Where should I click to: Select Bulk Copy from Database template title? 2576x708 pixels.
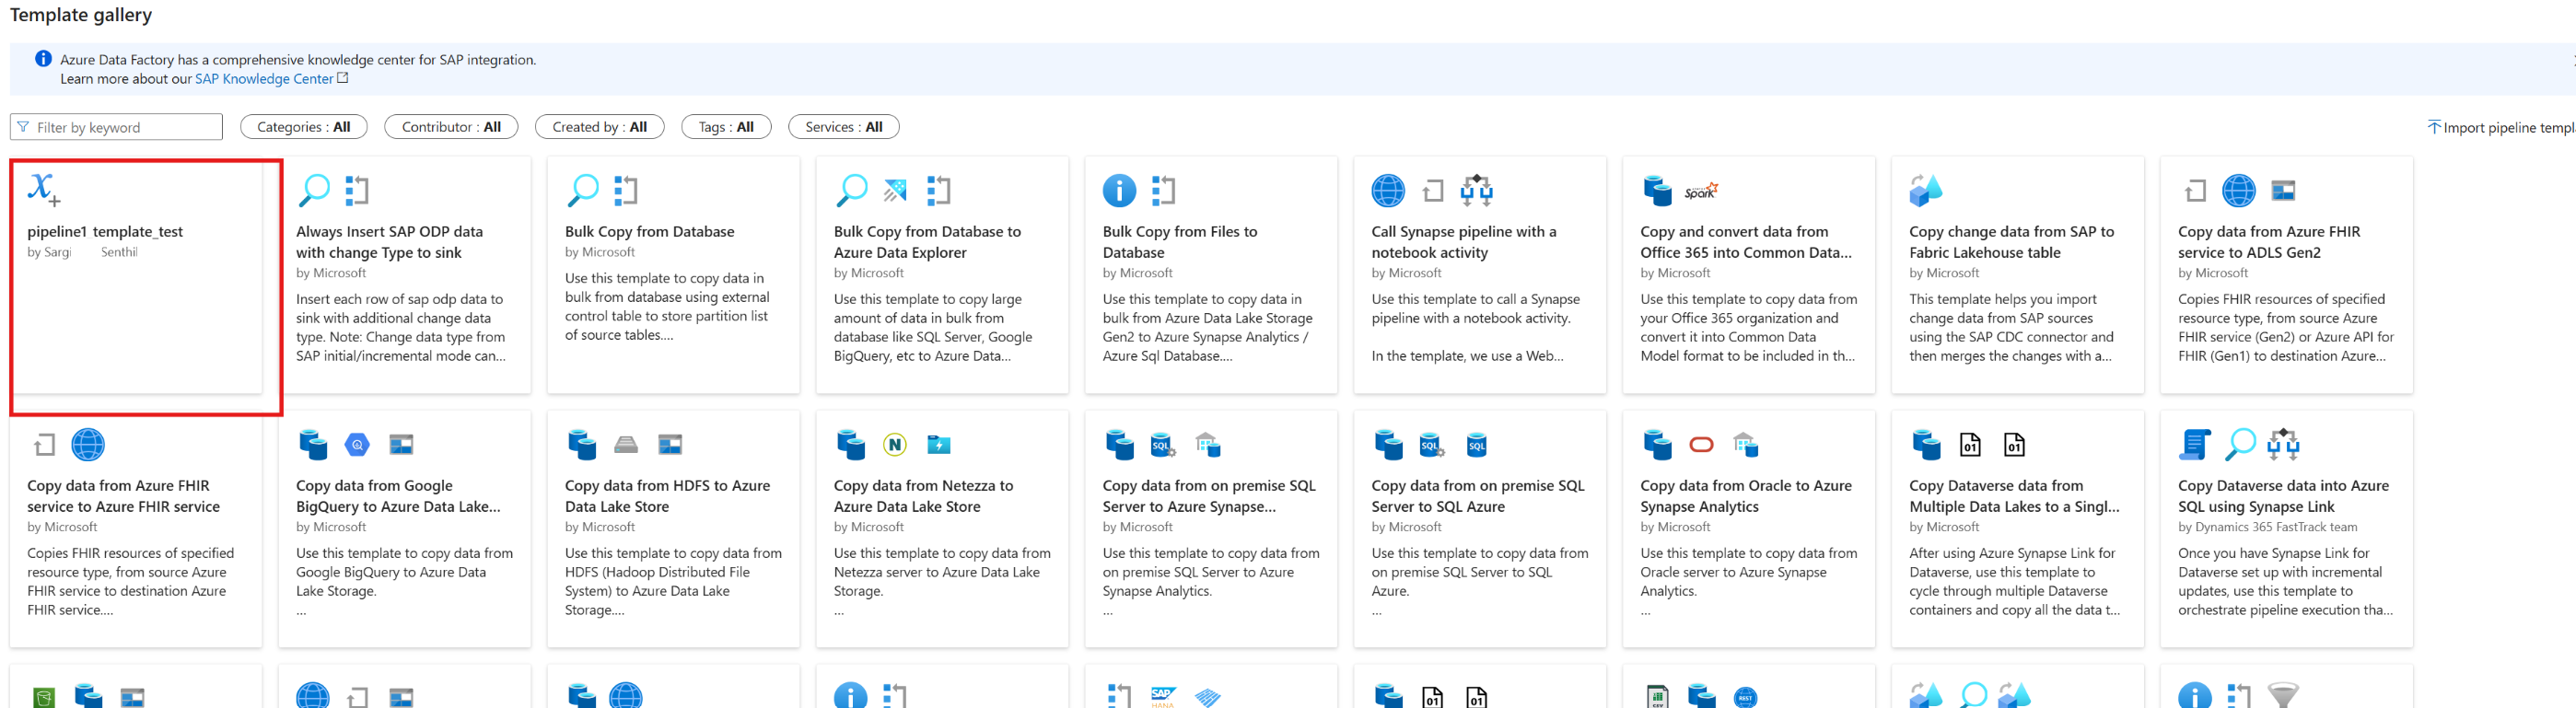pyautogui.click(x=649, y=231)
